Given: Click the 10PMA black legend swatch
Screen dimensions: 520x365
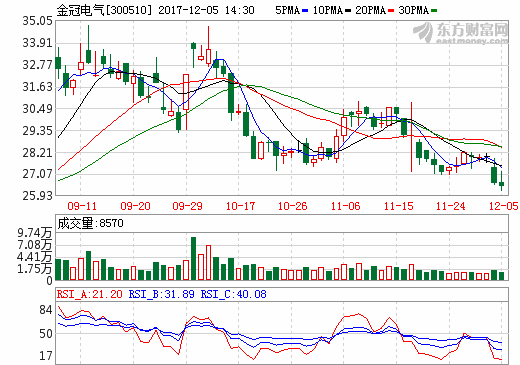Looking at the screenshot, I should point(348,11).
